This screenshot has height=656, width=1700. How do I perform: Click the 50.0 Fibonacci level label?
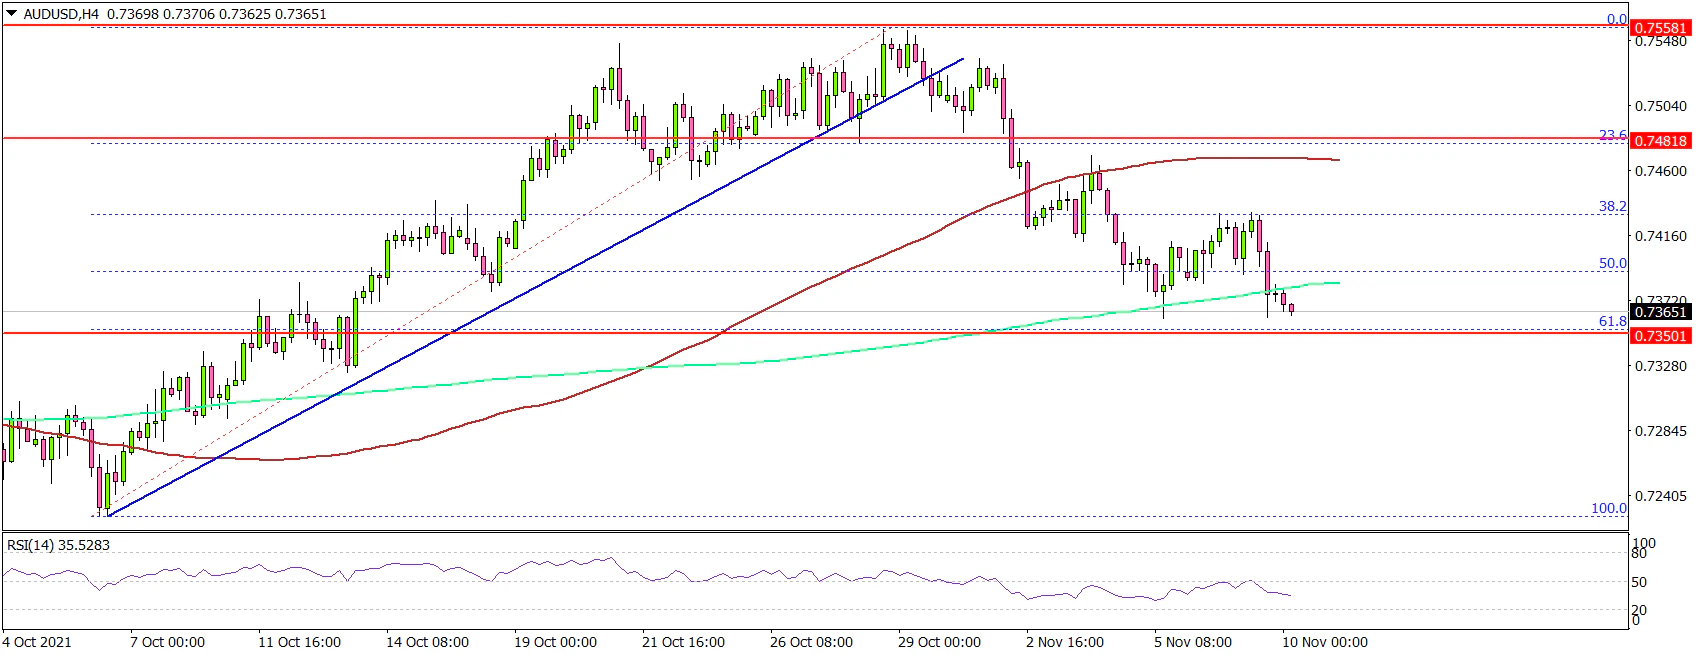pos(1612,263)
